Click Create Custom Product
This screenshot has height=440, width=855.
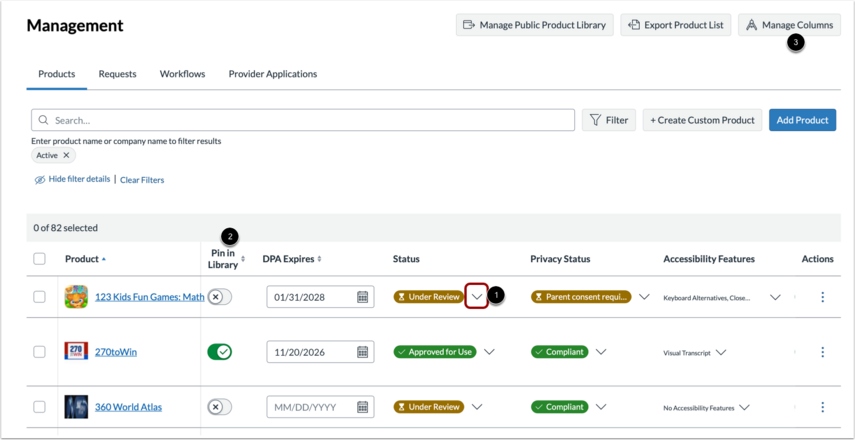(702, 120)
